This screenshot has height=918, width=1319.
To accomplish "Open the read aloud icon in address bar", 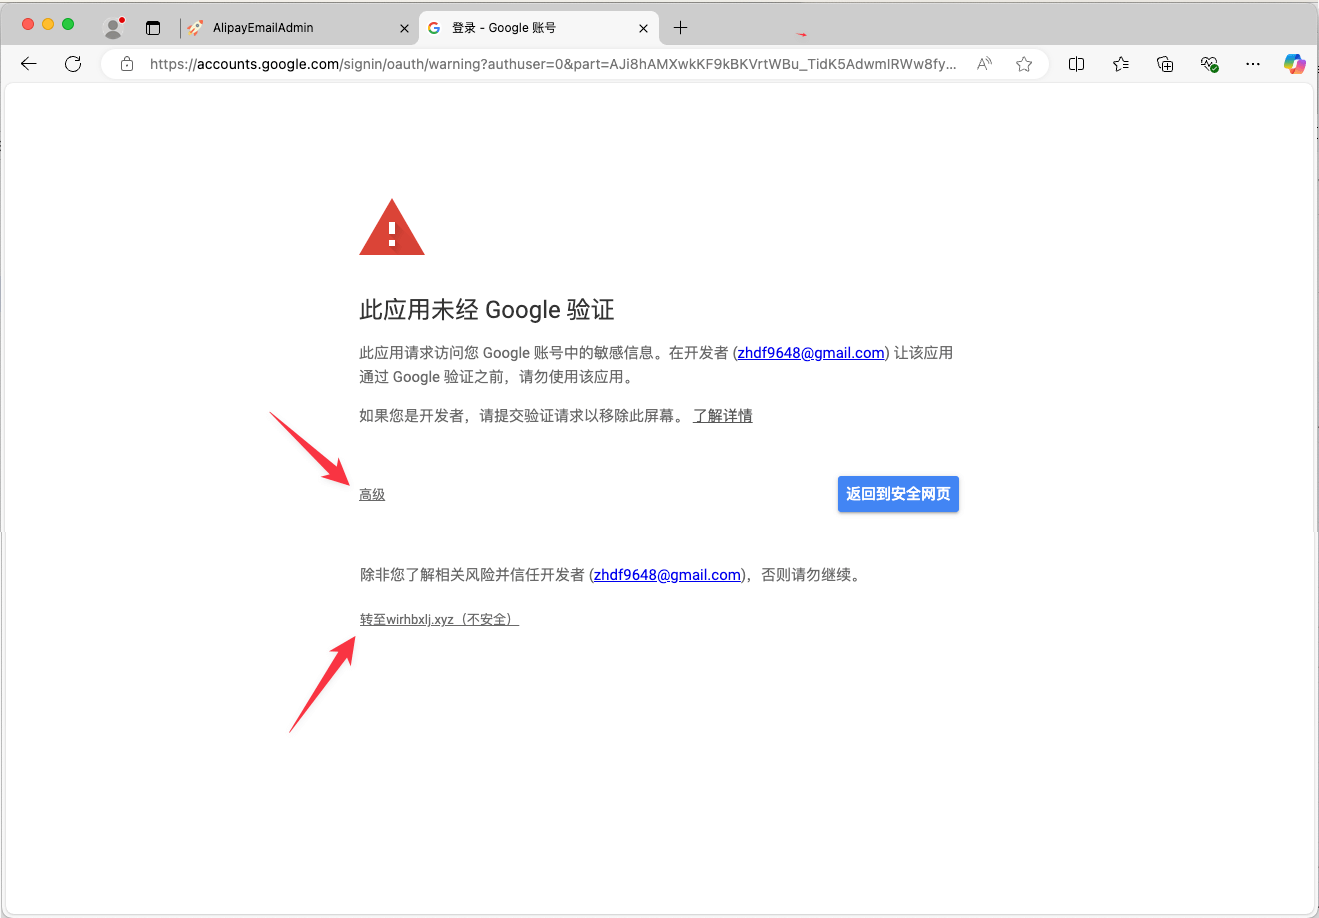I will point(985,64).
